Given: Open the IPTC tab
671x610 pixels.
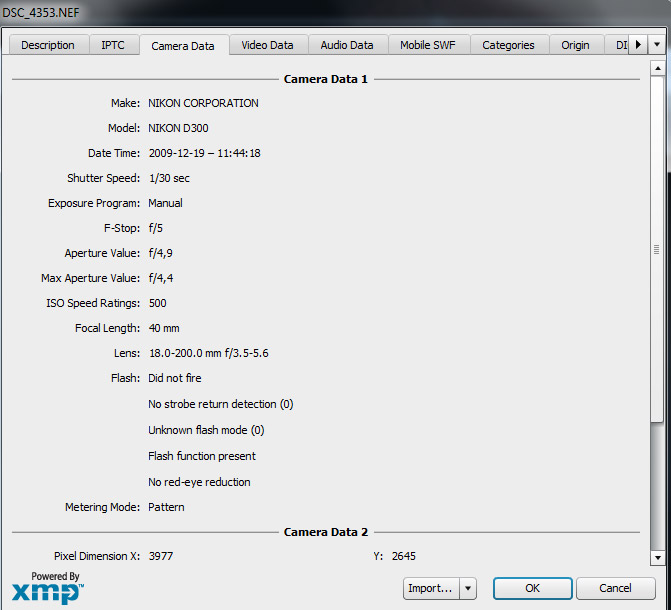Looking at the screenshot, I should coord(115,45).
